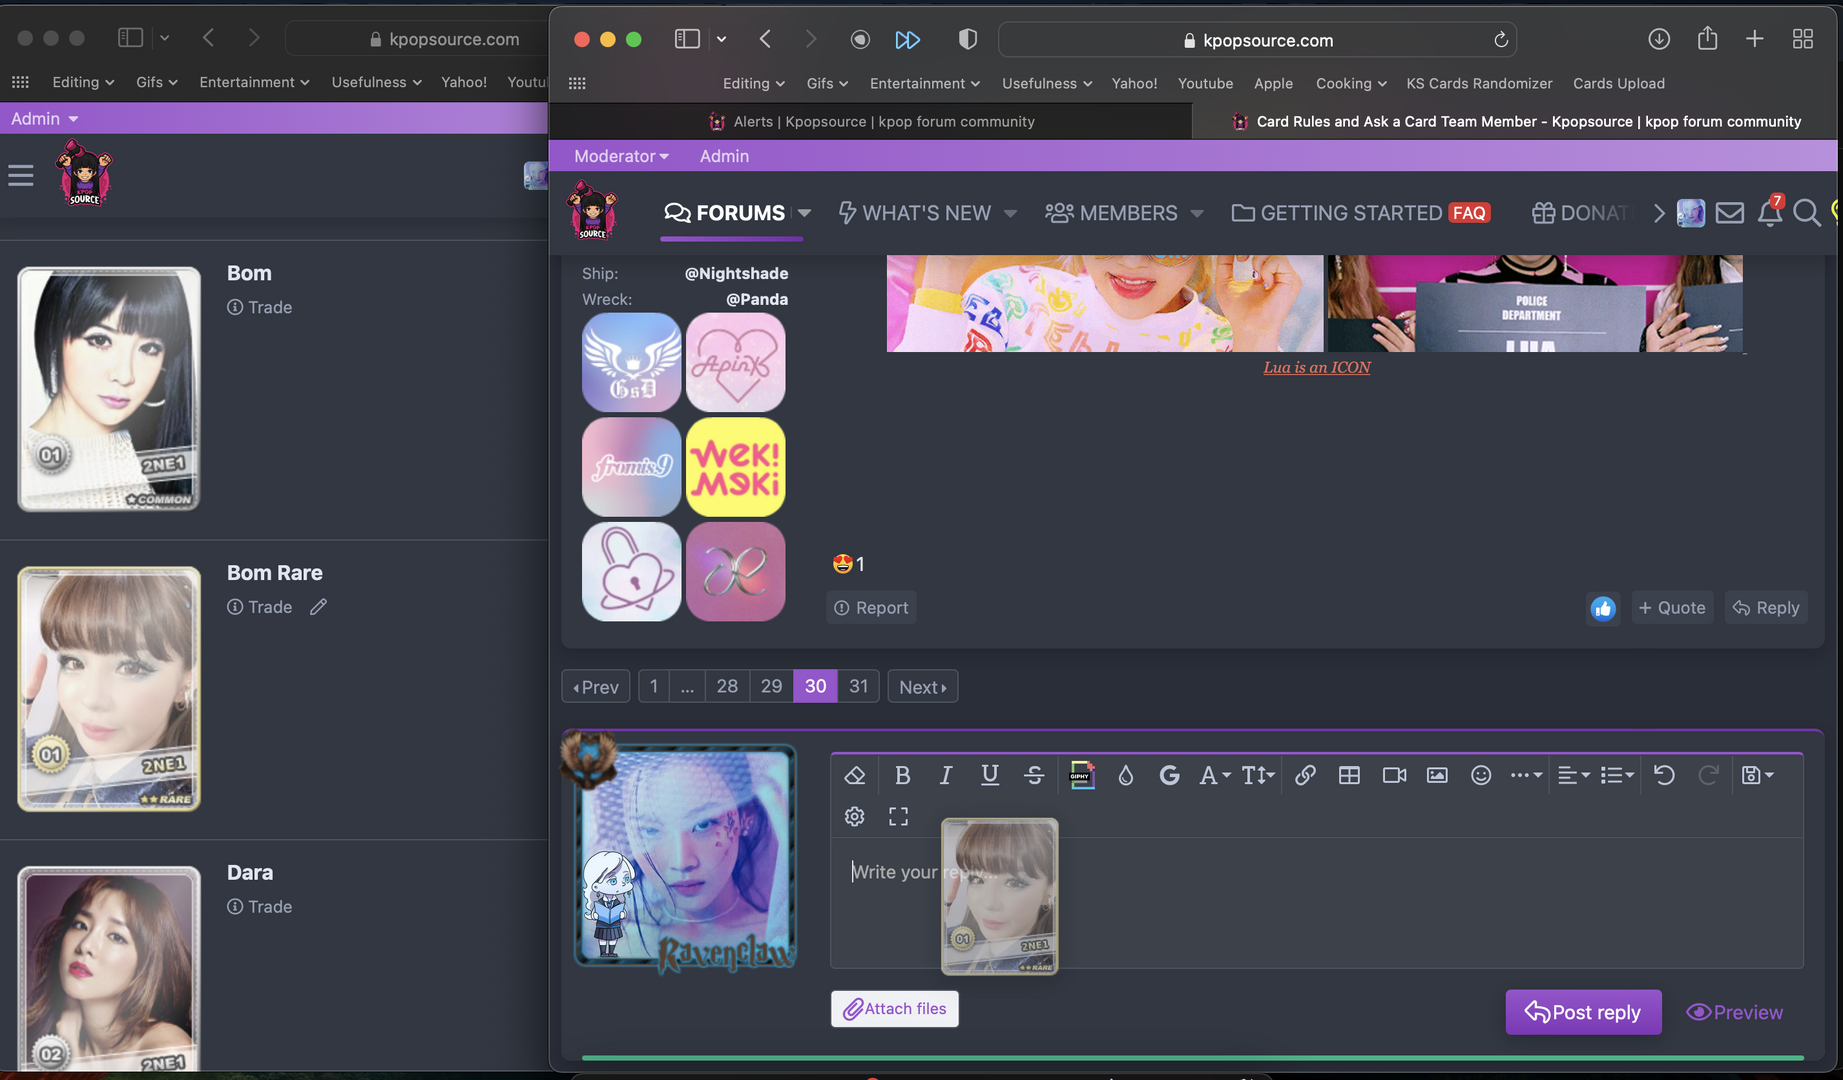The width and height of the screenshot is (1843, 1080).
Task: Click the redo arrow in the editor
Action: (1708, 775)
